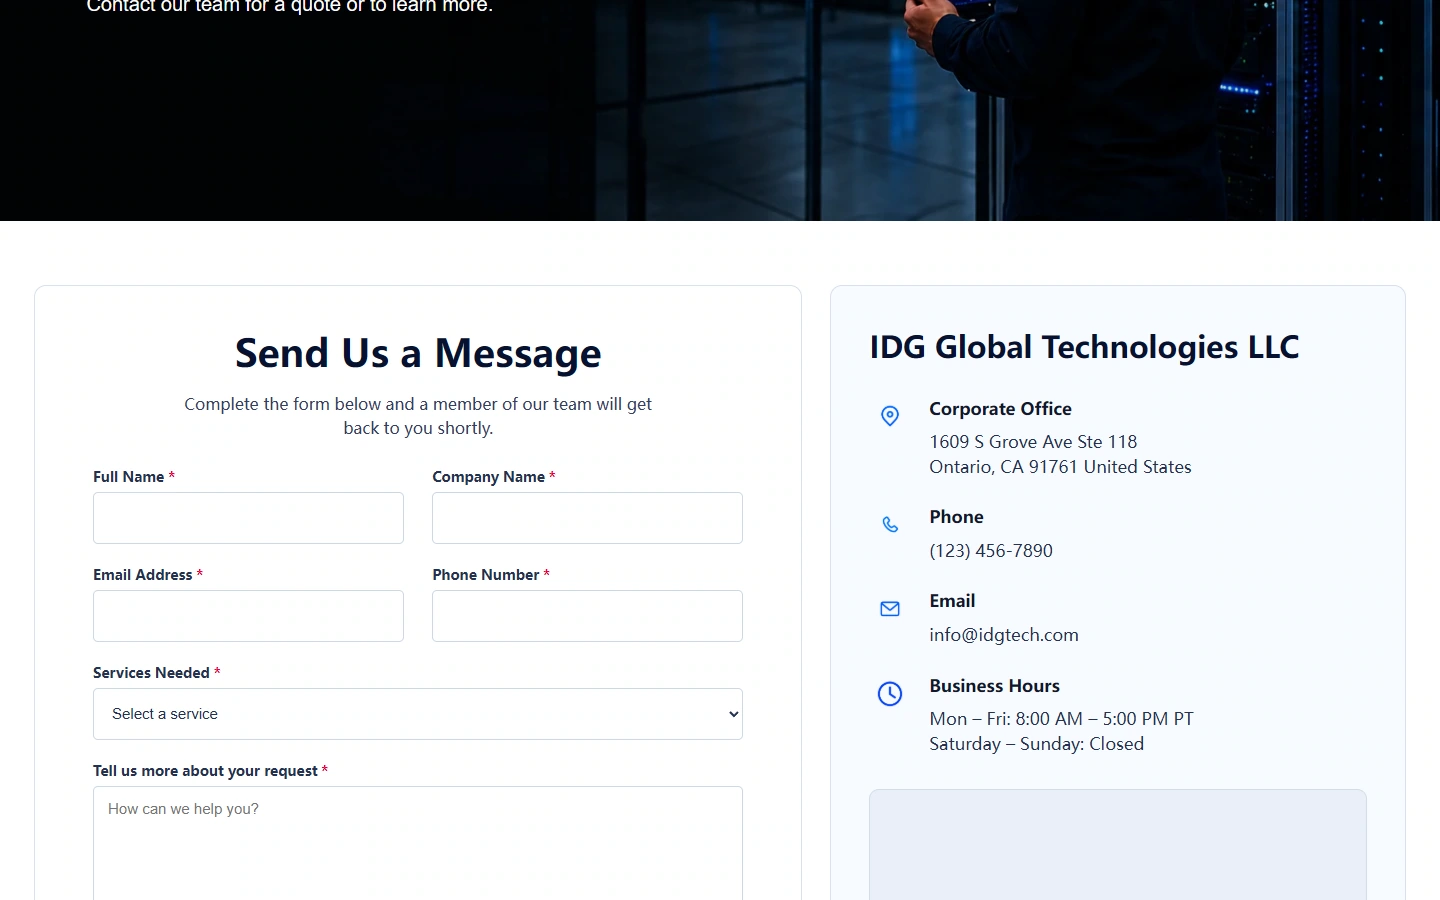The height and width of the screenshot is (900, 1440).
Task: Click the Business Hours label
Action: (x=994, y=686)
